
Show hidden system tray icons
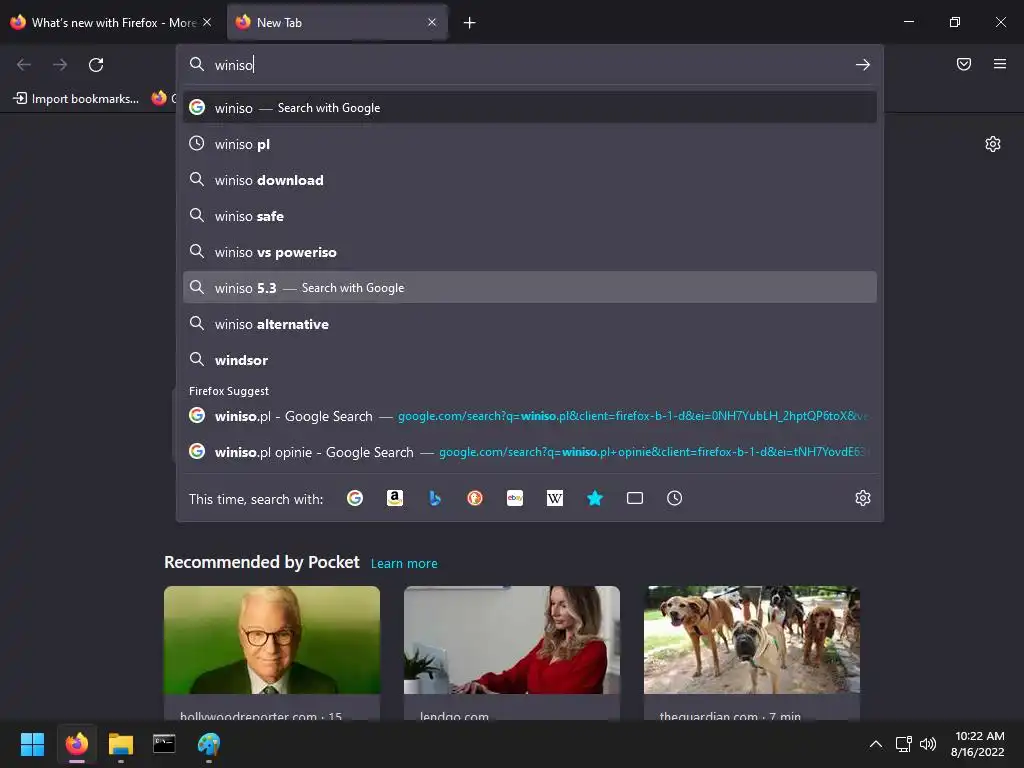[876, 744]
